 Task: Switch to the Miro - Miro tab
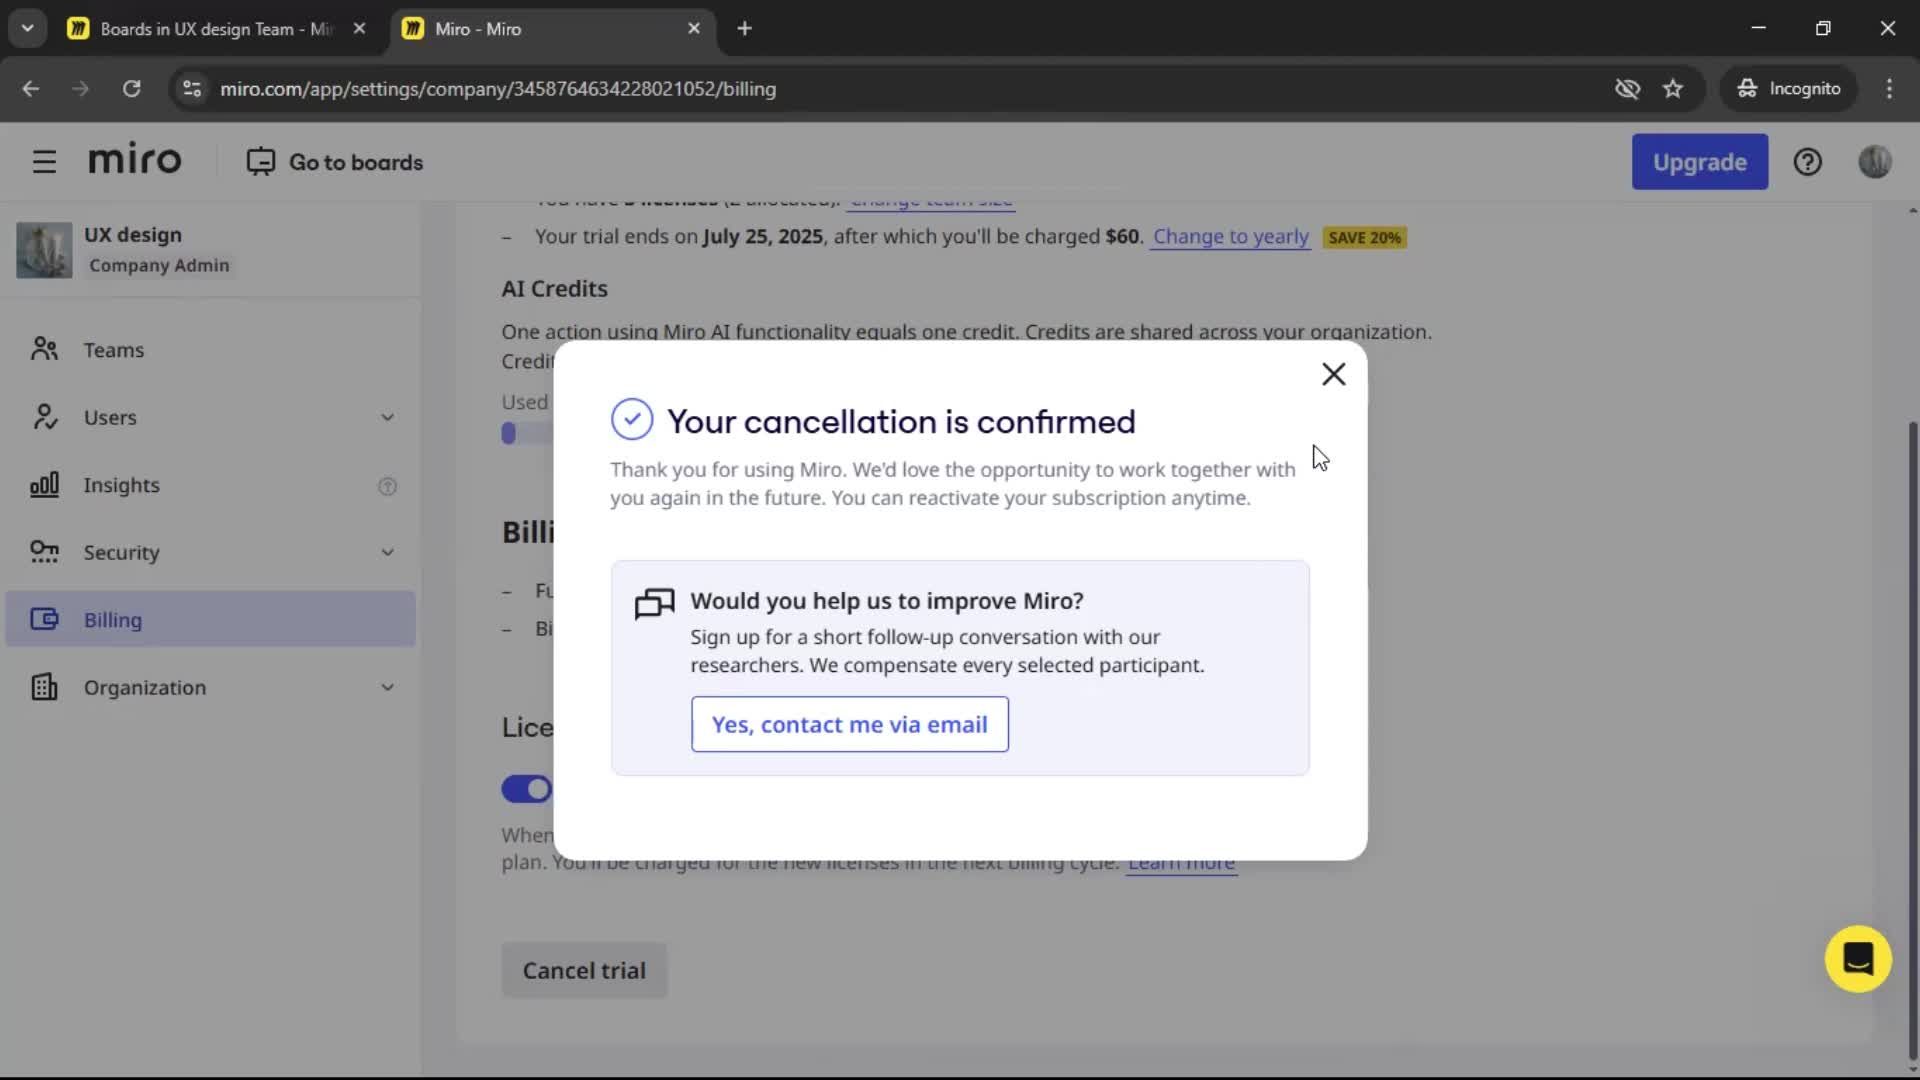pyautogui.click(x=477, y=29)
